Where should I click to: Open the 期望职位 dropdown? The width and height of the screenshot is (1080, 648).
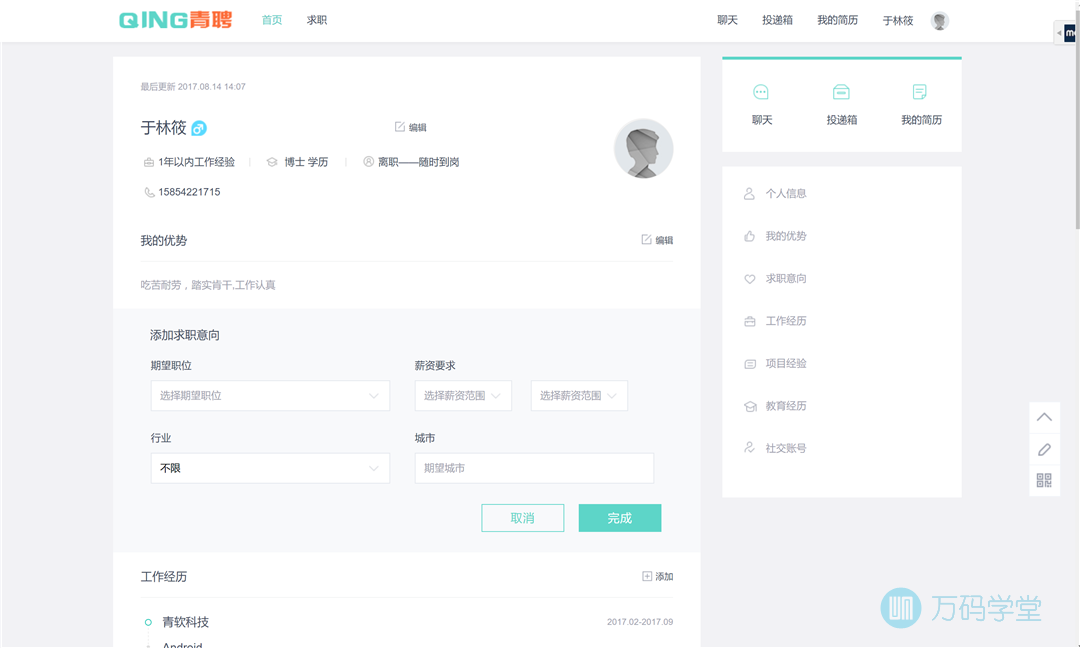click(270, 396)
